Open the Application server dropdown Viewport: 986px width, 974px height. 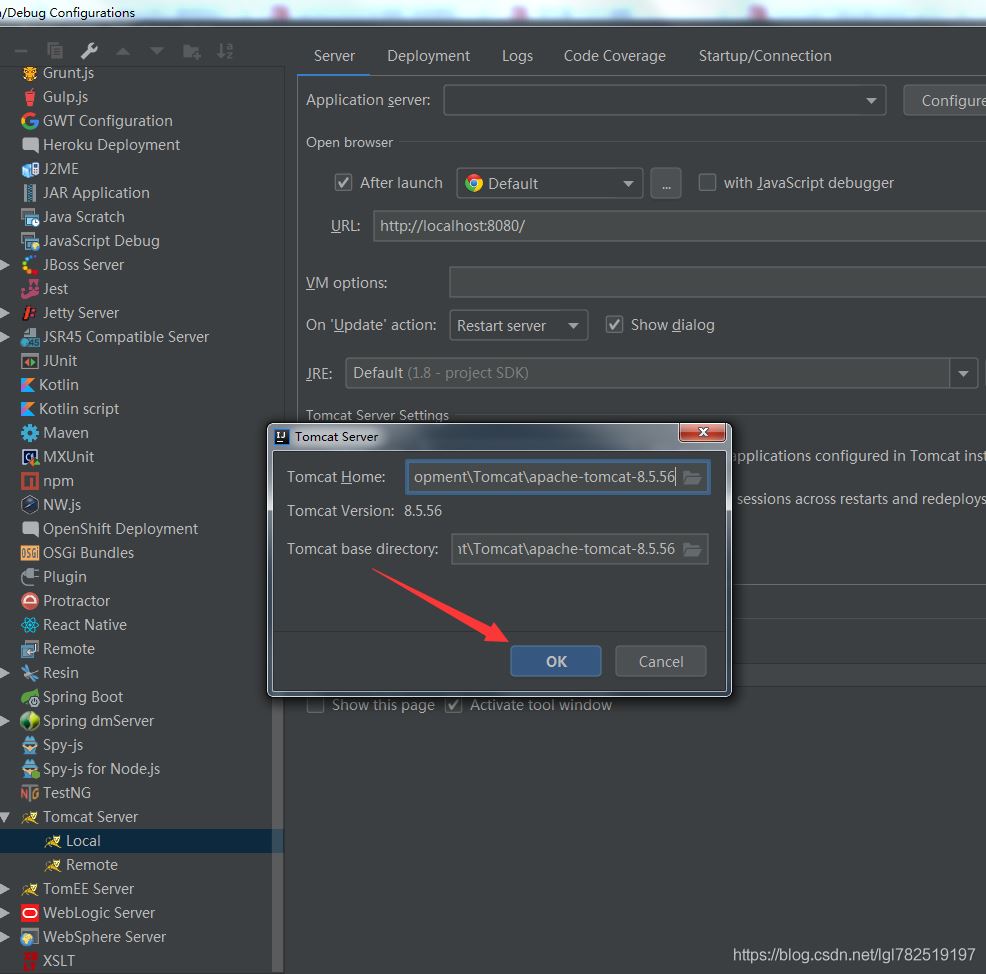(871, 100)
